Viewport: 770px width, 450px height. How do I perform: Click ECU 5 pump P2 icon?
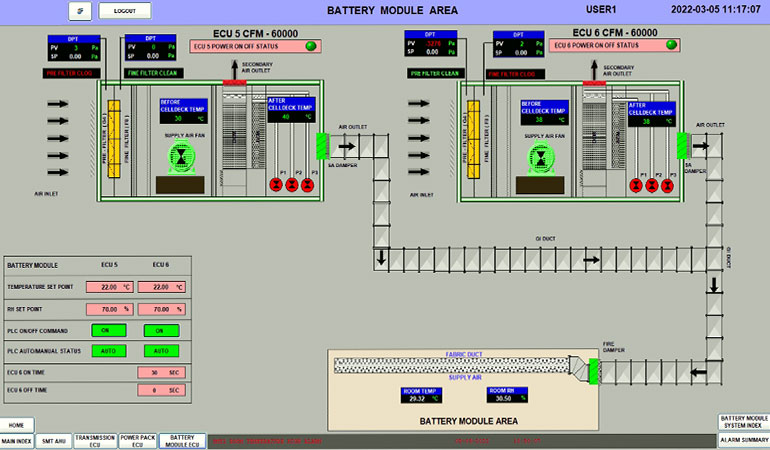(292, 185)
